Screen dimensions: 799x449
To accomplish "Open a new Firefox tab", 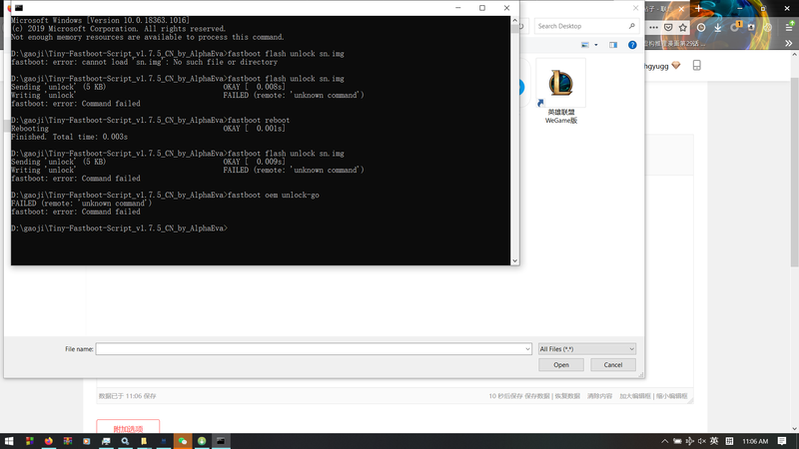I will coord(698,7).
